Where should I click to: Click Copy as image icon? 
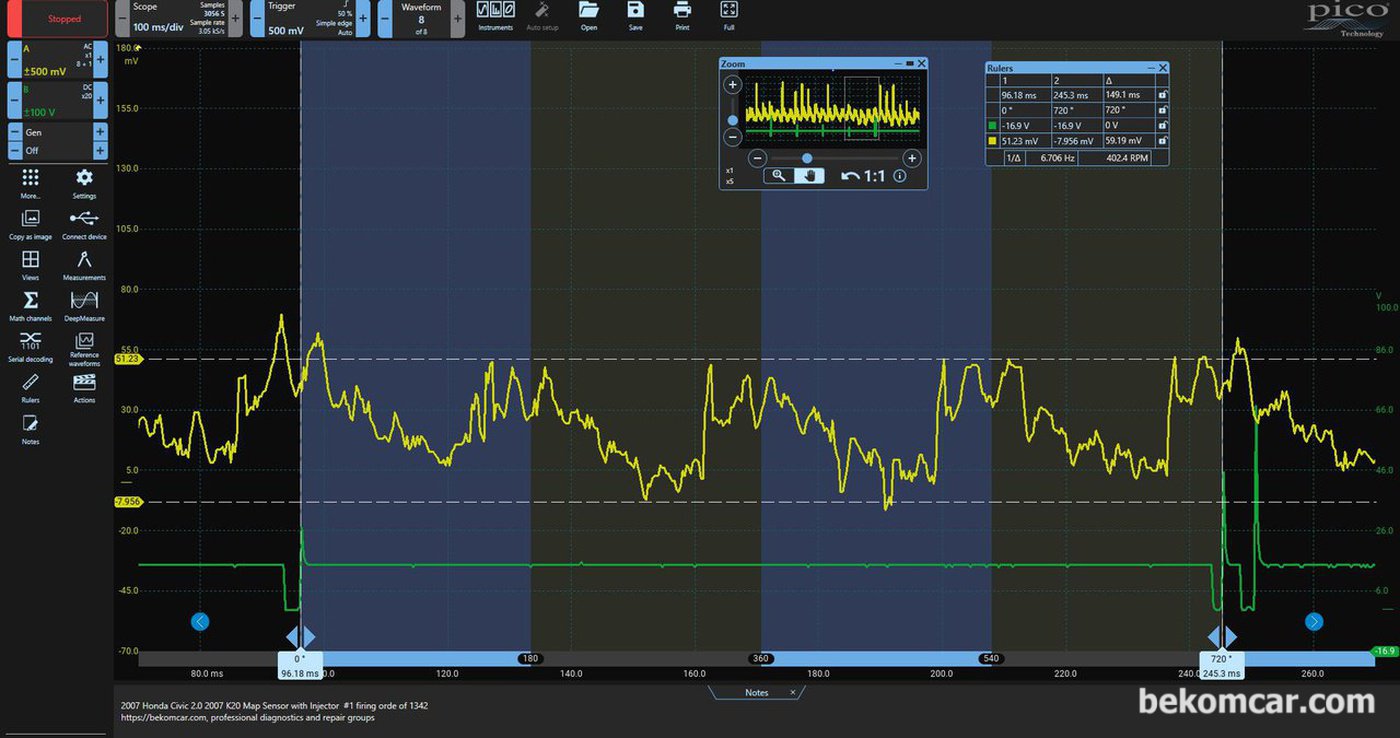pos(30,224)
